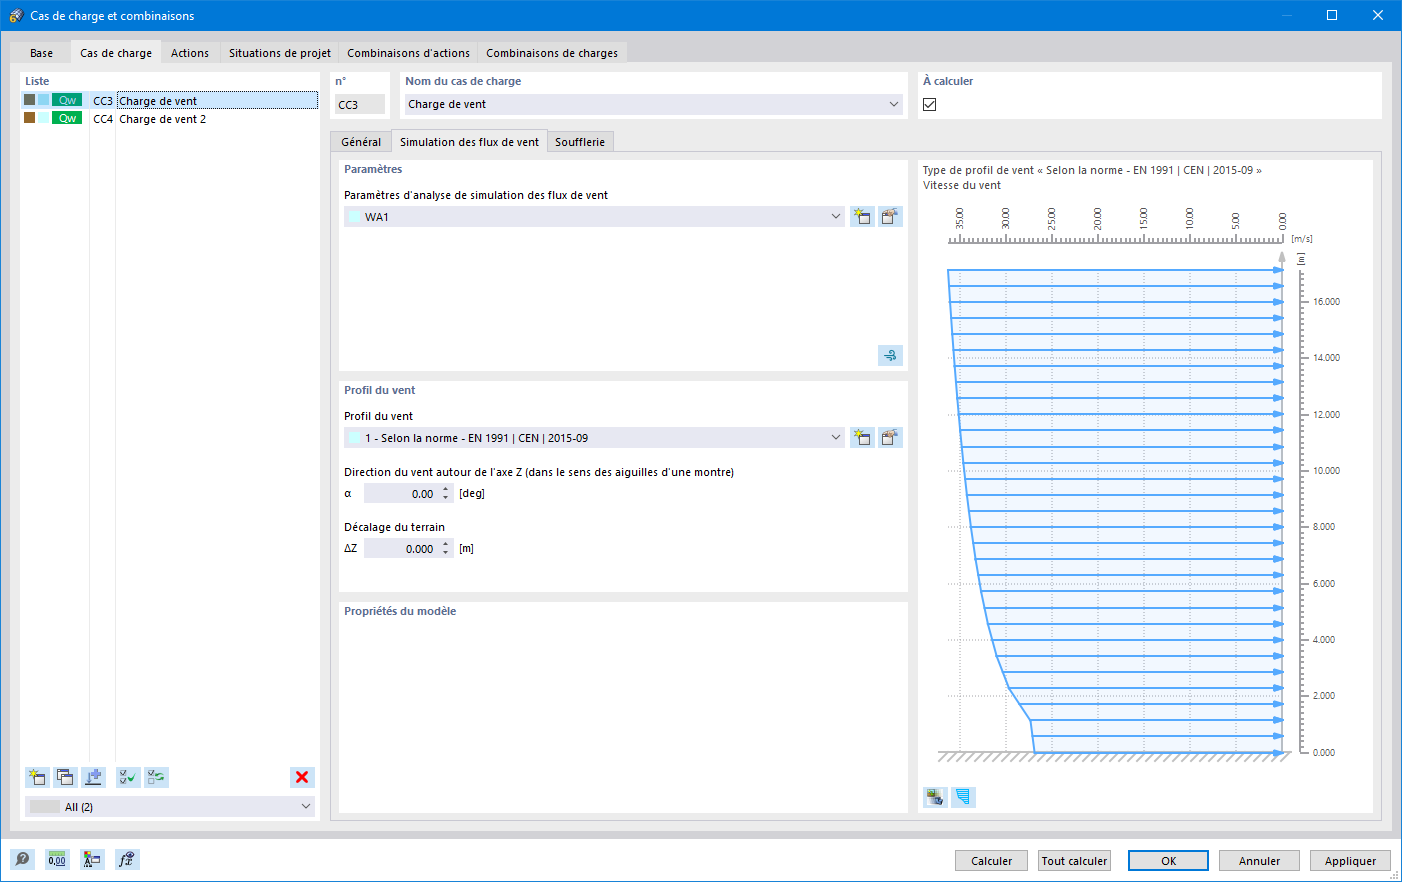The height and width of the screenshot is (882, 1402).
Task: Open the formula fx icon in status bar
Action: (127, 859)
